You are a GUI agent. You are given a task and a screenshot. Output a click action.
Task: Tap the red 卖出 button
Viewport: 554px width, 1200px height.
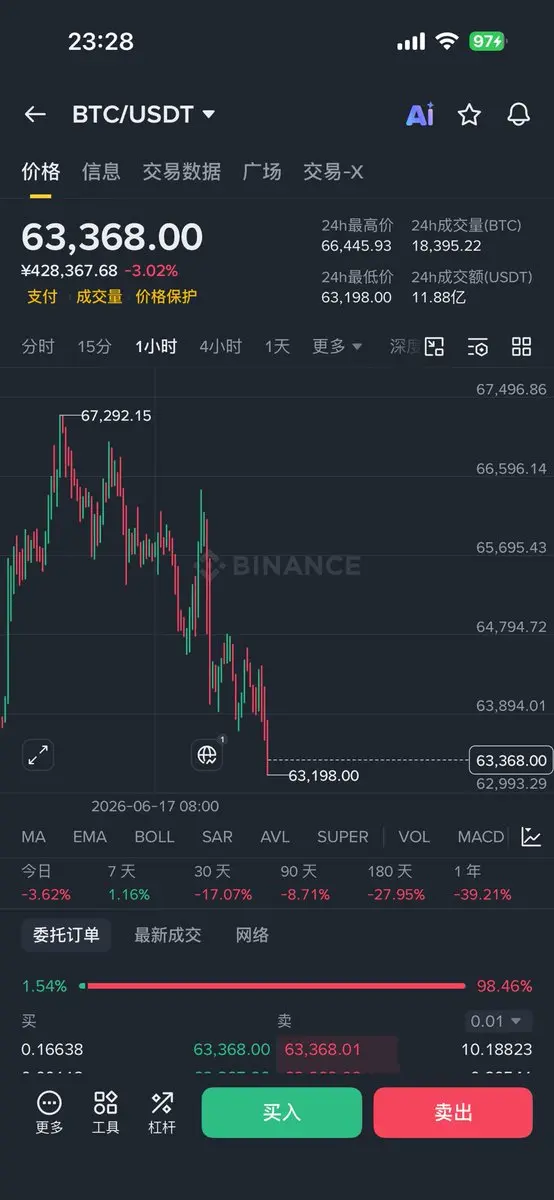tap(453, 1113)
